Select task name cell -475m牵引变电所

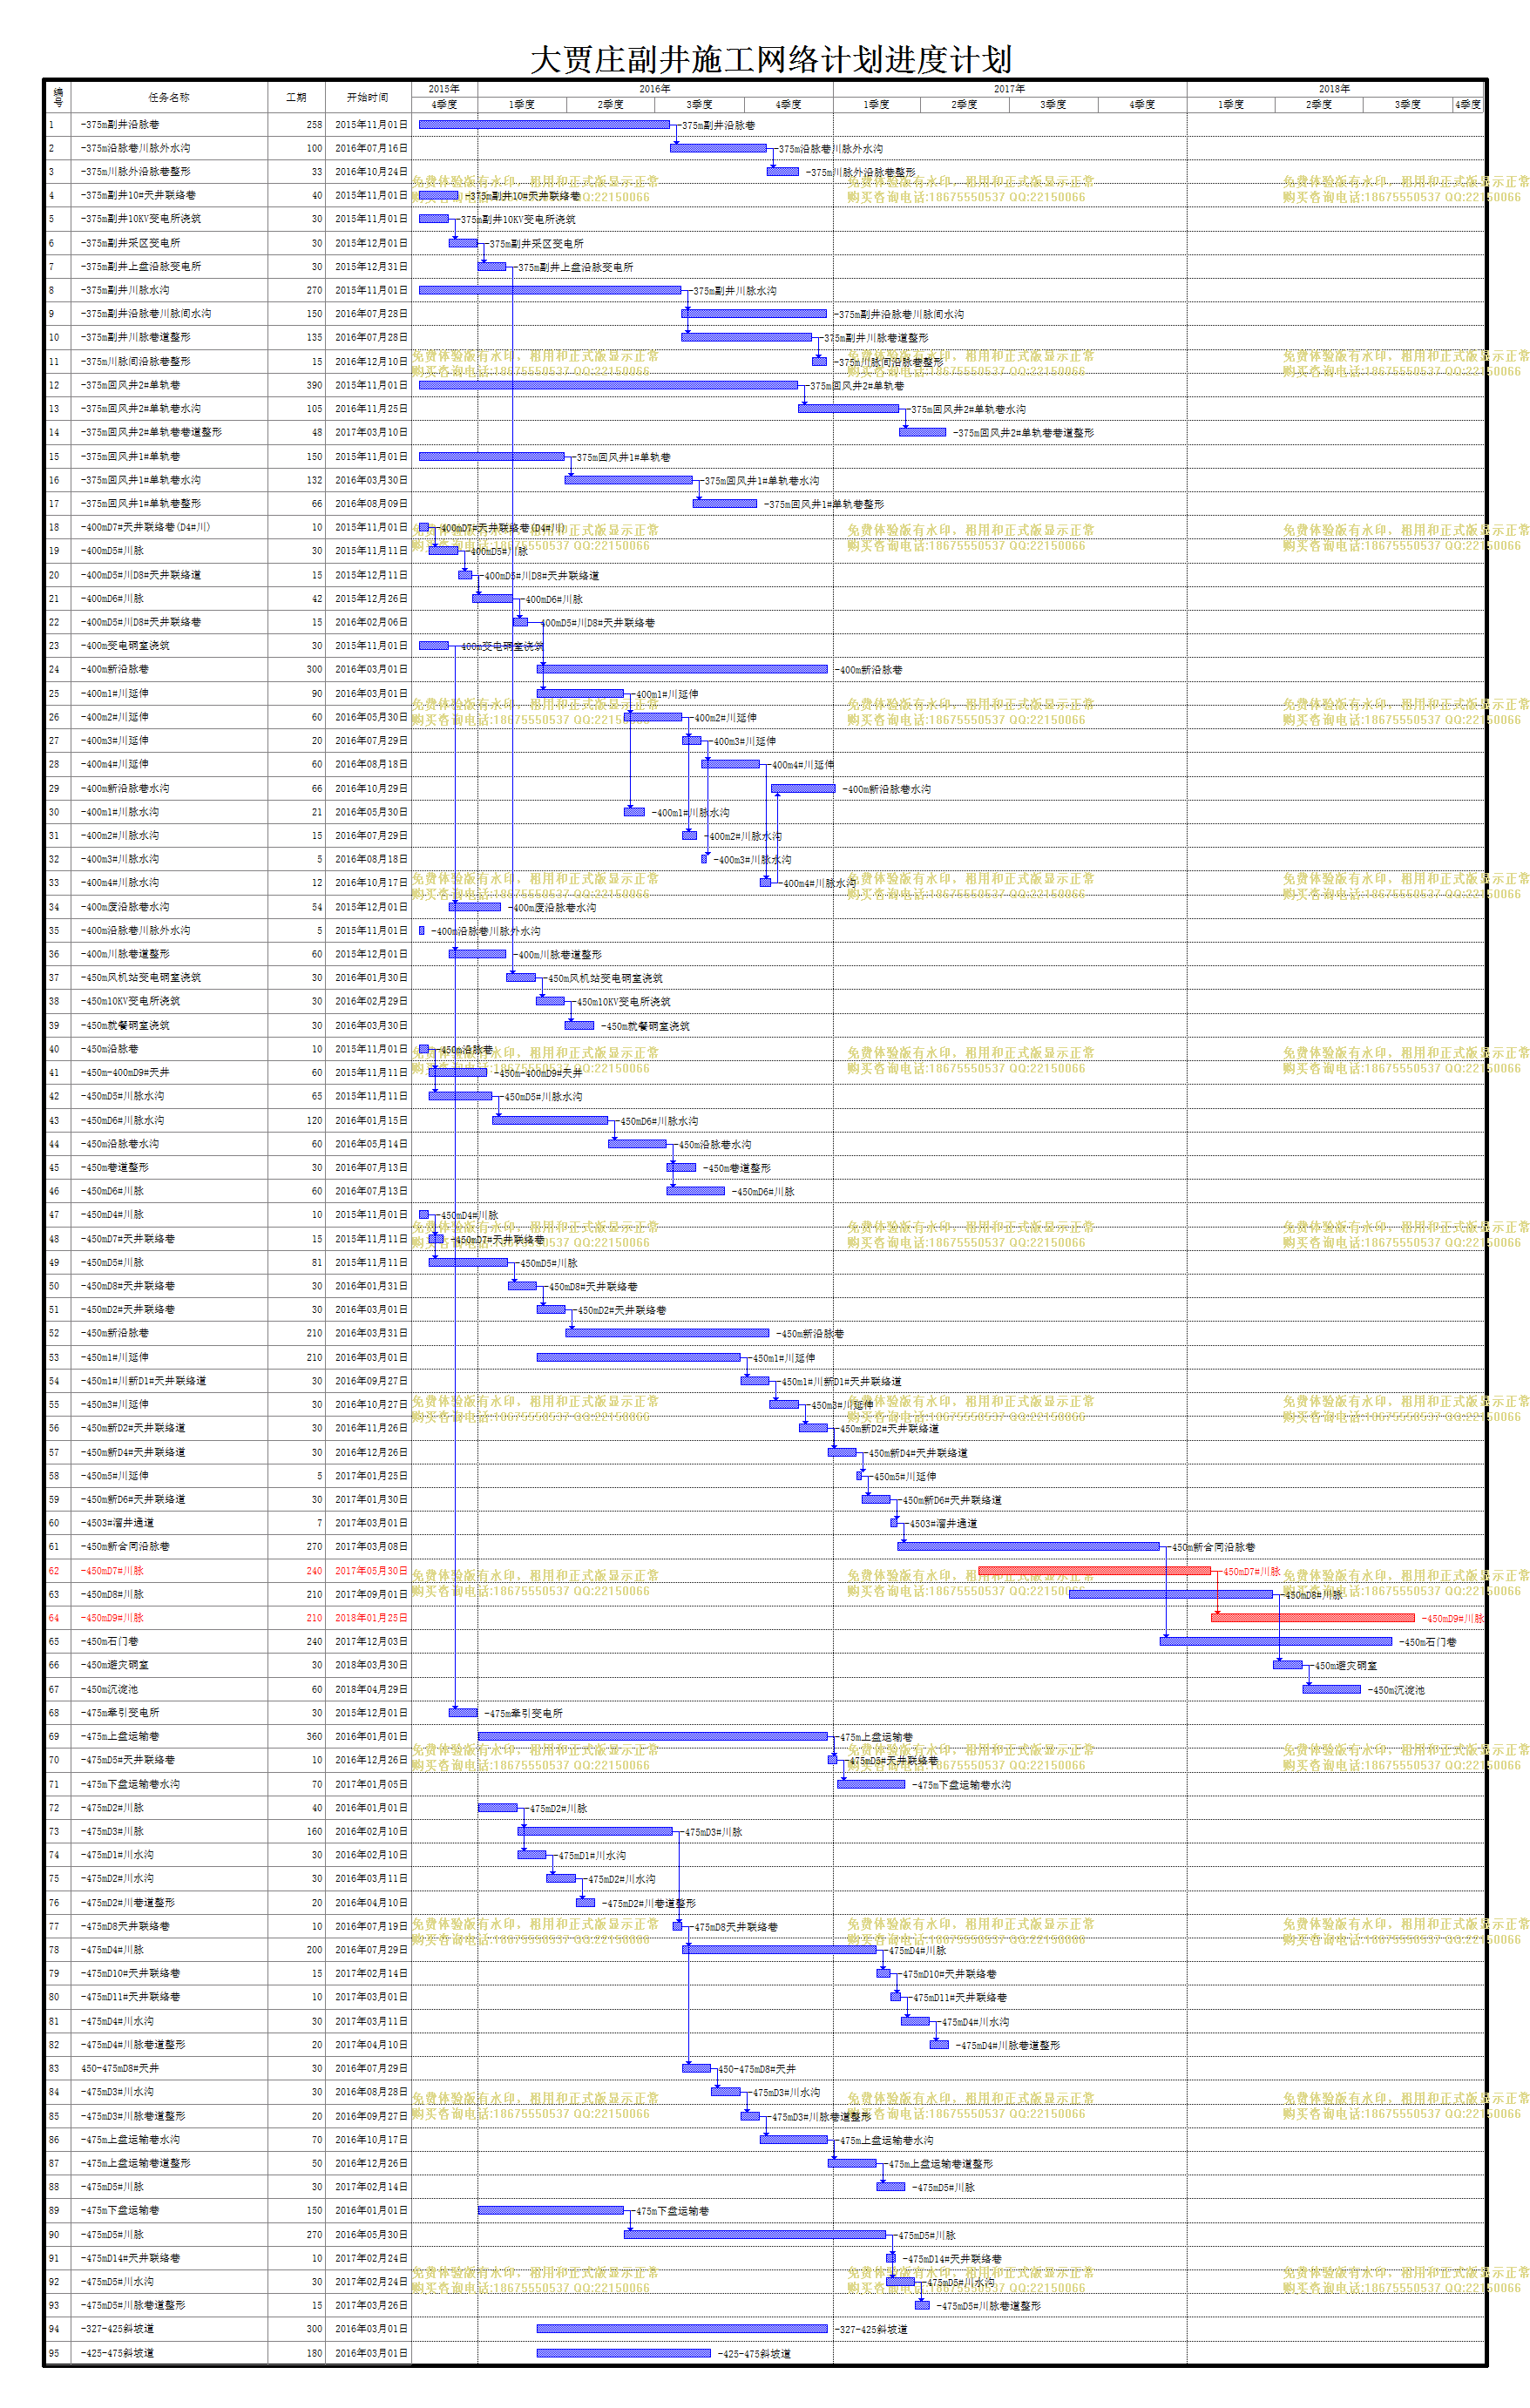point(169,1713)
